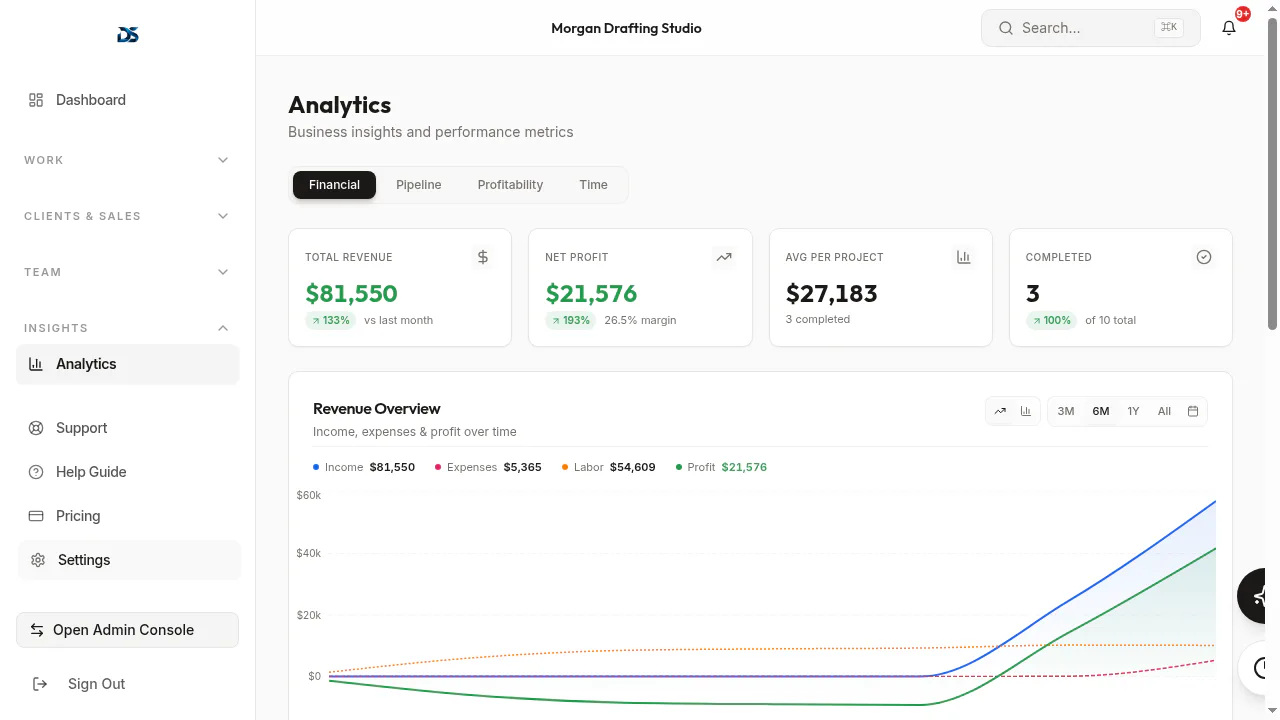This screenshot has width=1280, height=720.
Task: Select the 1Y time range
Action: point(1133,411)
